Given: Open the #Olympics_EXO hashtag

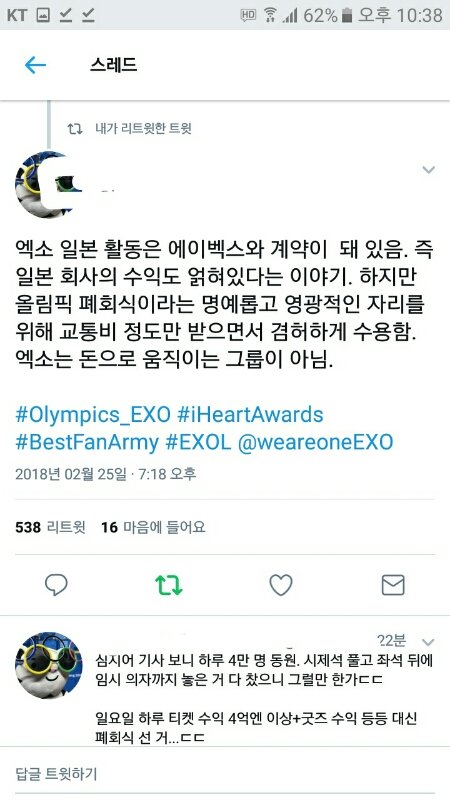Looking at the screenshot, I should click(93, 415).
